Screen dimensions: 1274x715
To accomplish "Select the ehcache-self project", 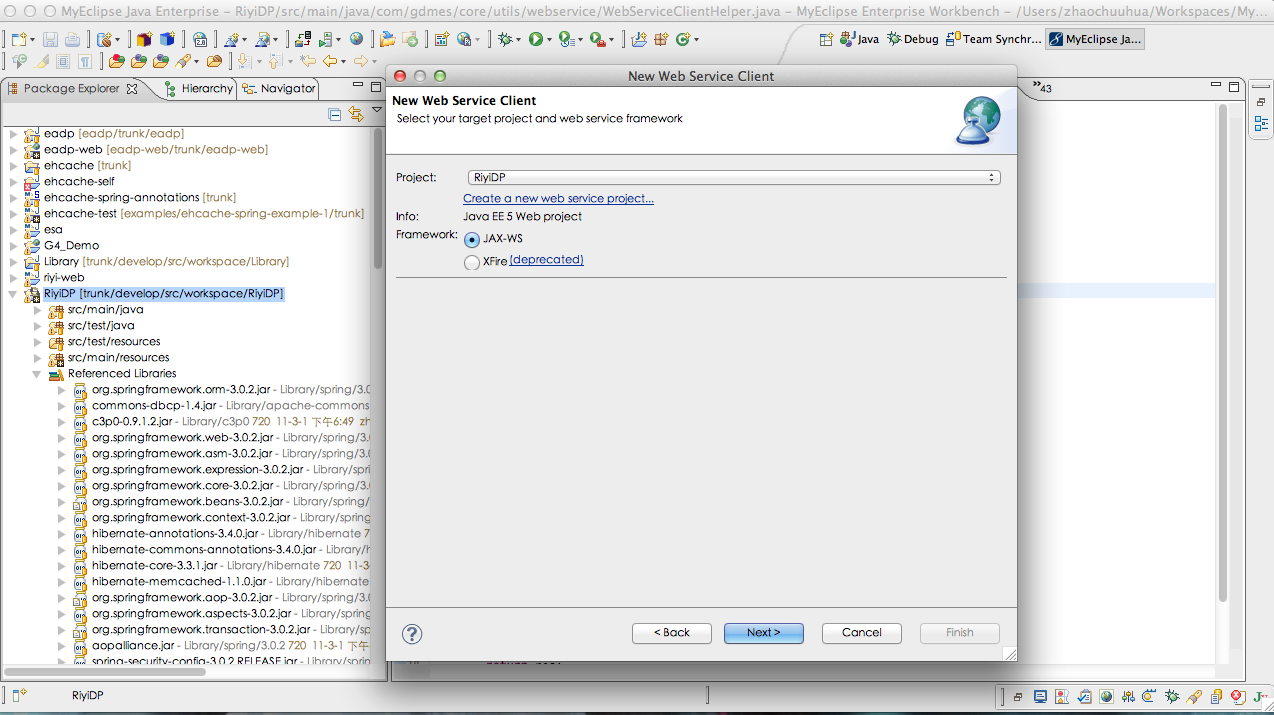I will tap(79, 182).
